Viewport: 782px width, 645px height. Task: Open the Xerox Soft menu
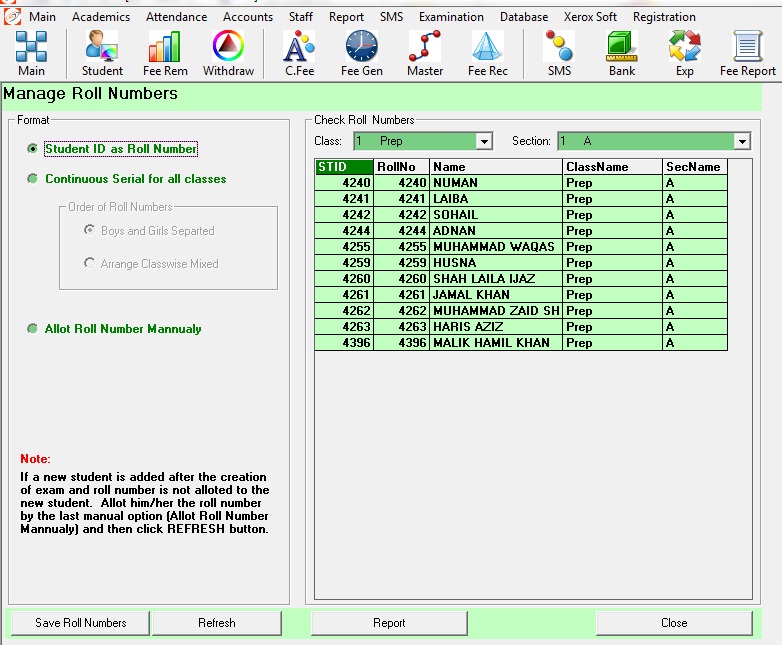coord(590,17)
